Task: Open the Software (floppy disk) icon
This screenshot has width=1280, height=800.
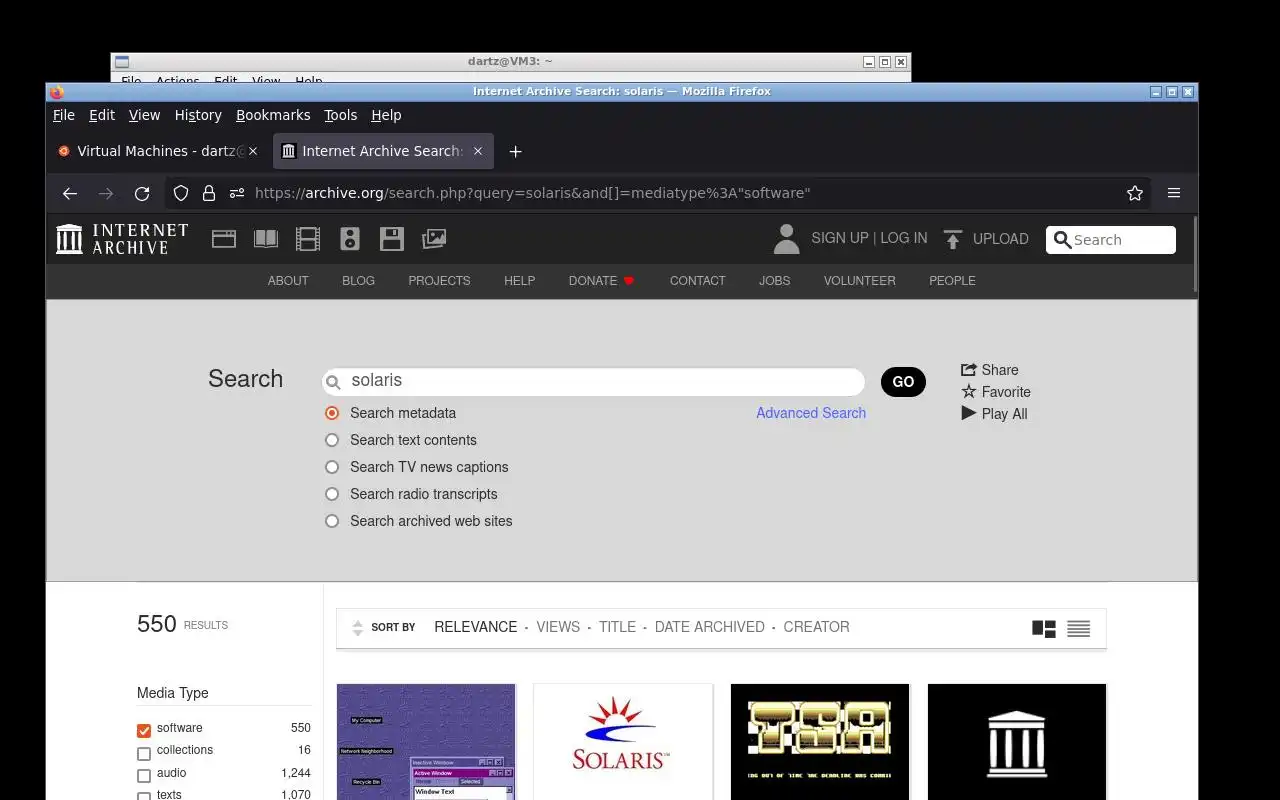Action: coord(392,239)
